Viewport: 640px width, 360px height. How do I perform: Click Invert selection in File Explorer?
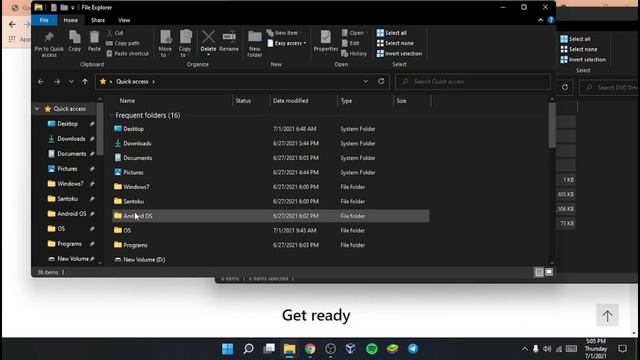(x=399, y=53)
